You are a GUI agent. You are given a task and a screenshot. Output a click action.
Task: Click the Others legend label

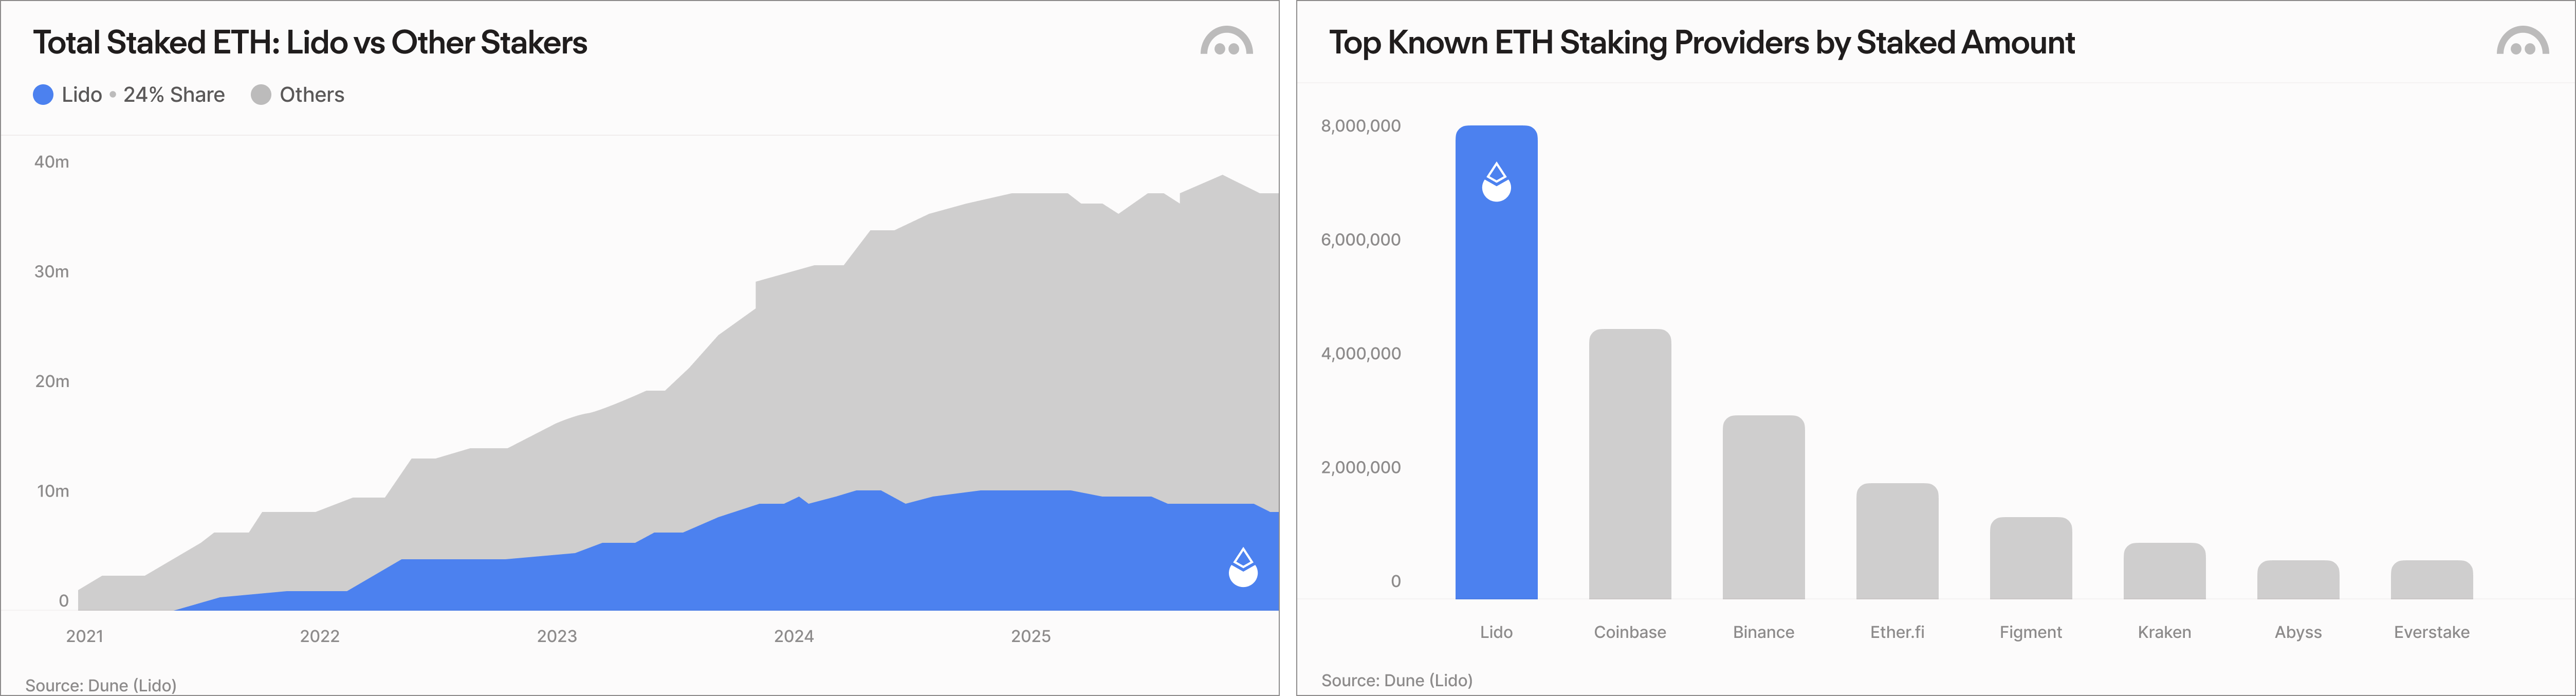pos(311,95)
